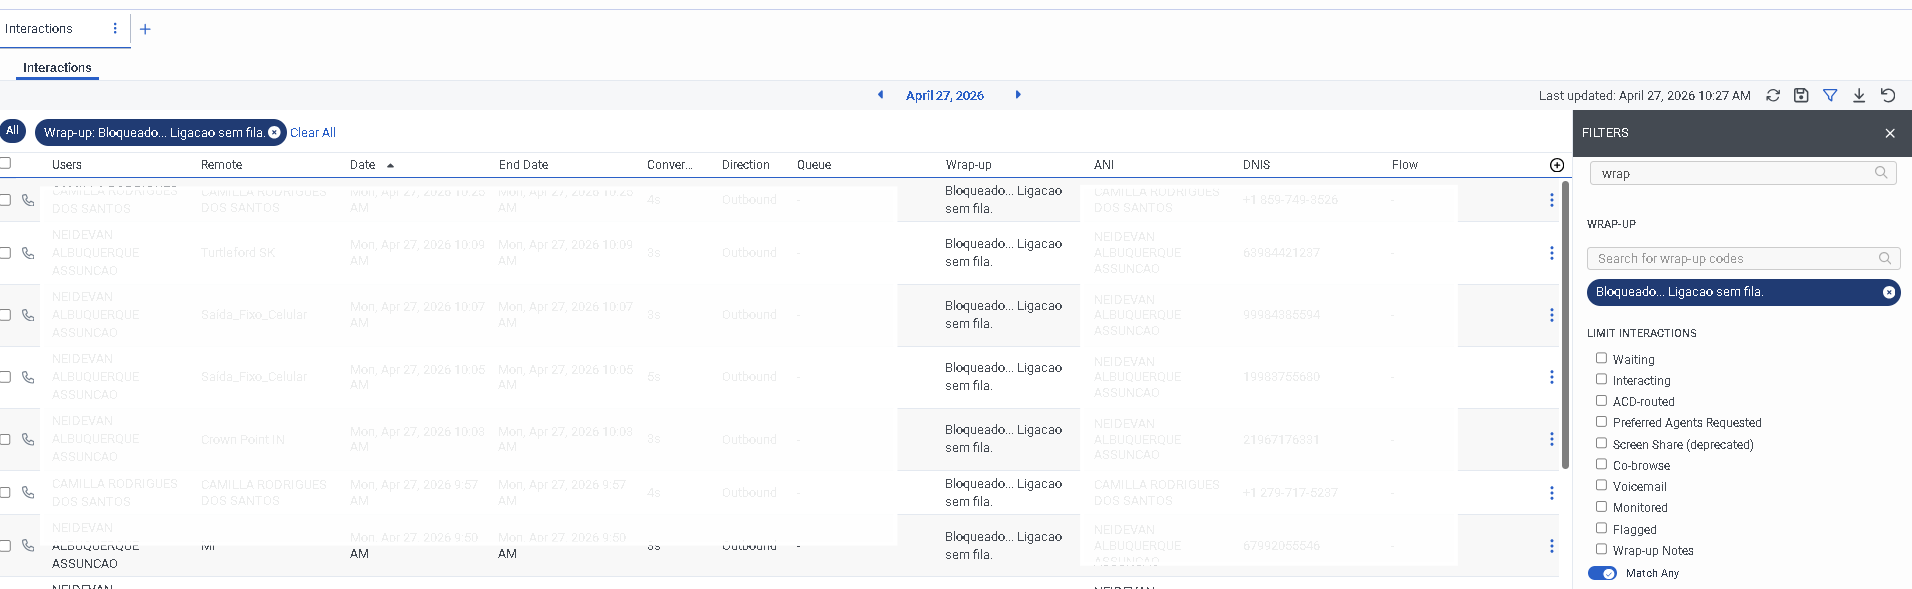1912x589 pixels.
Task: Click the search icon in the wrap filter box
Action: pyautogui.click(x=1881, y=173)
